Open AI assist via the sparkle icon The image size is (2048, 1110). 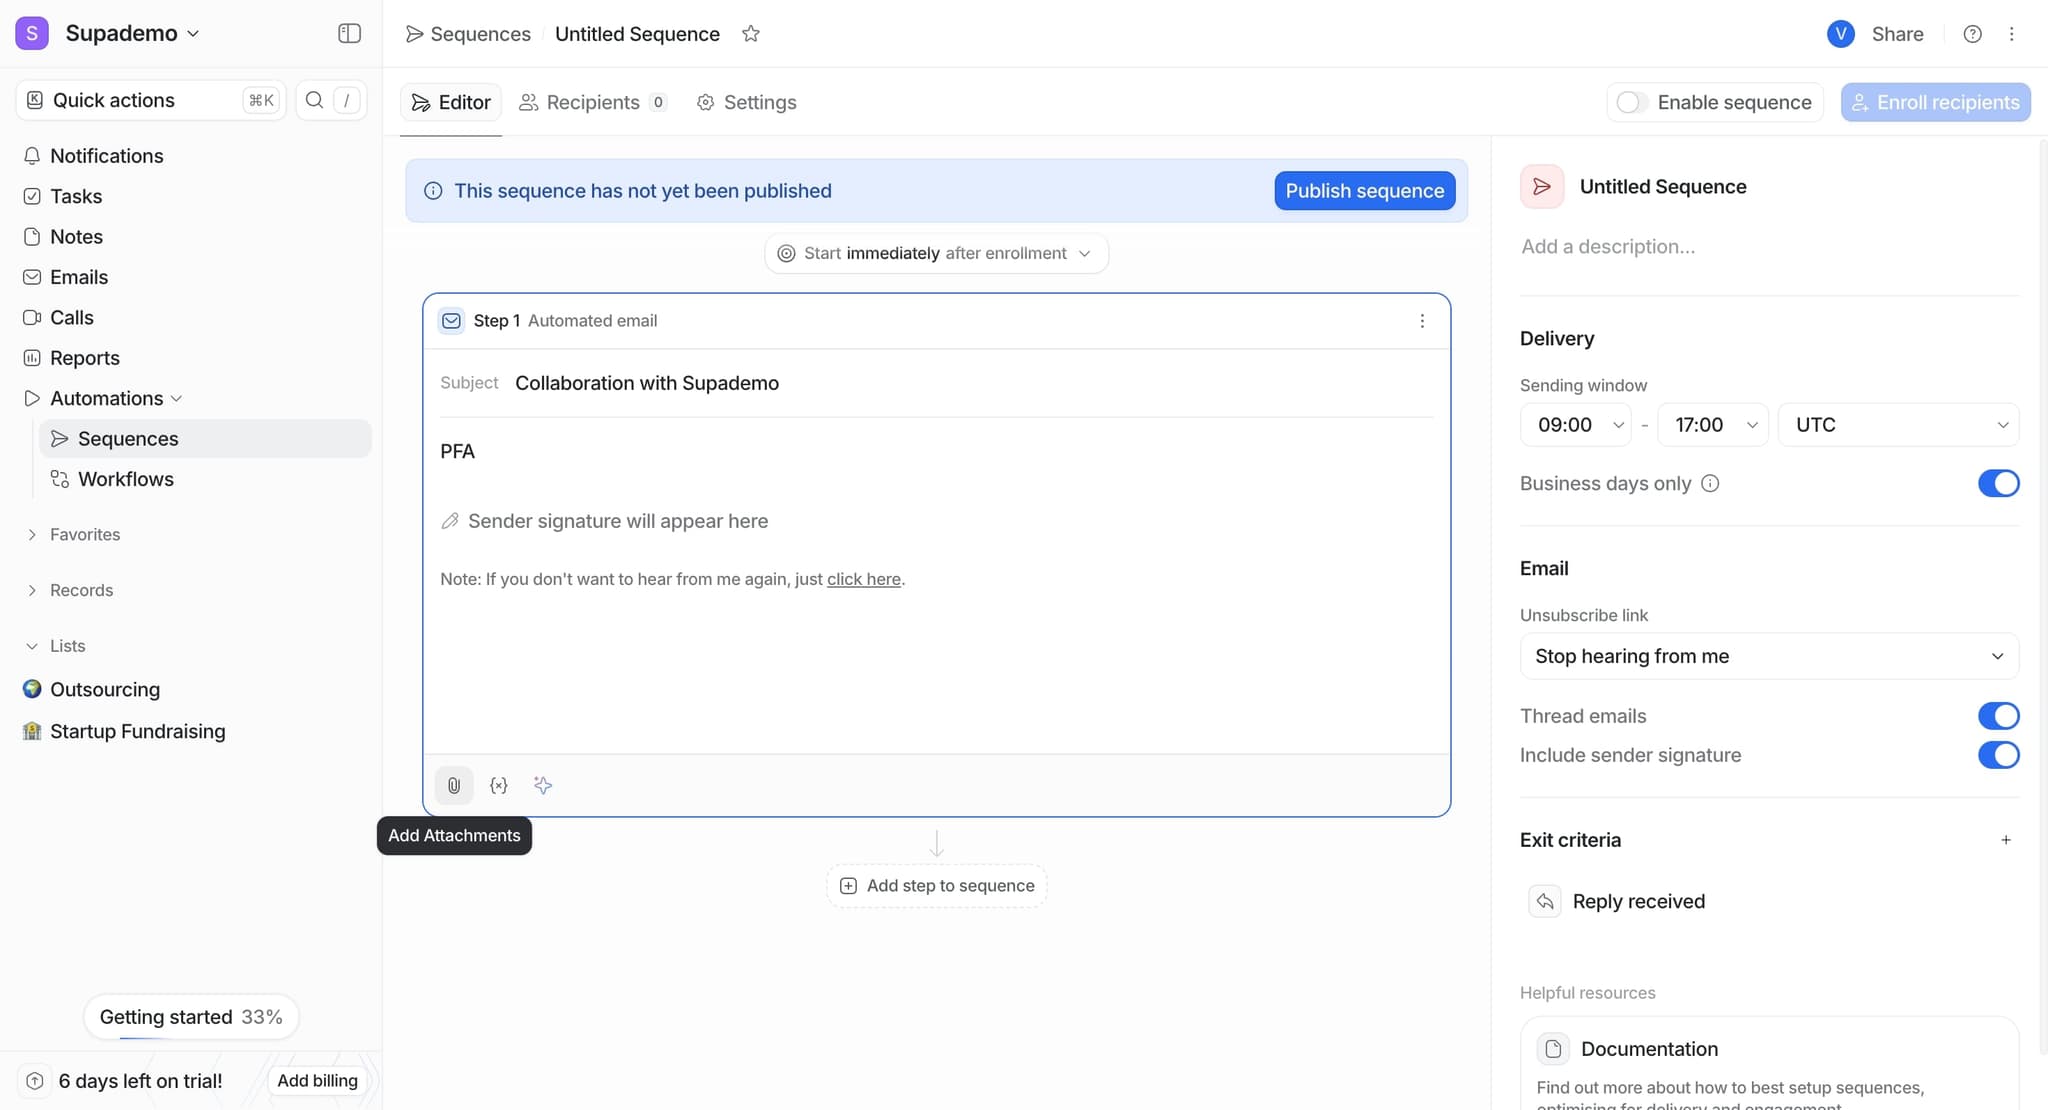tap(543, 785)
